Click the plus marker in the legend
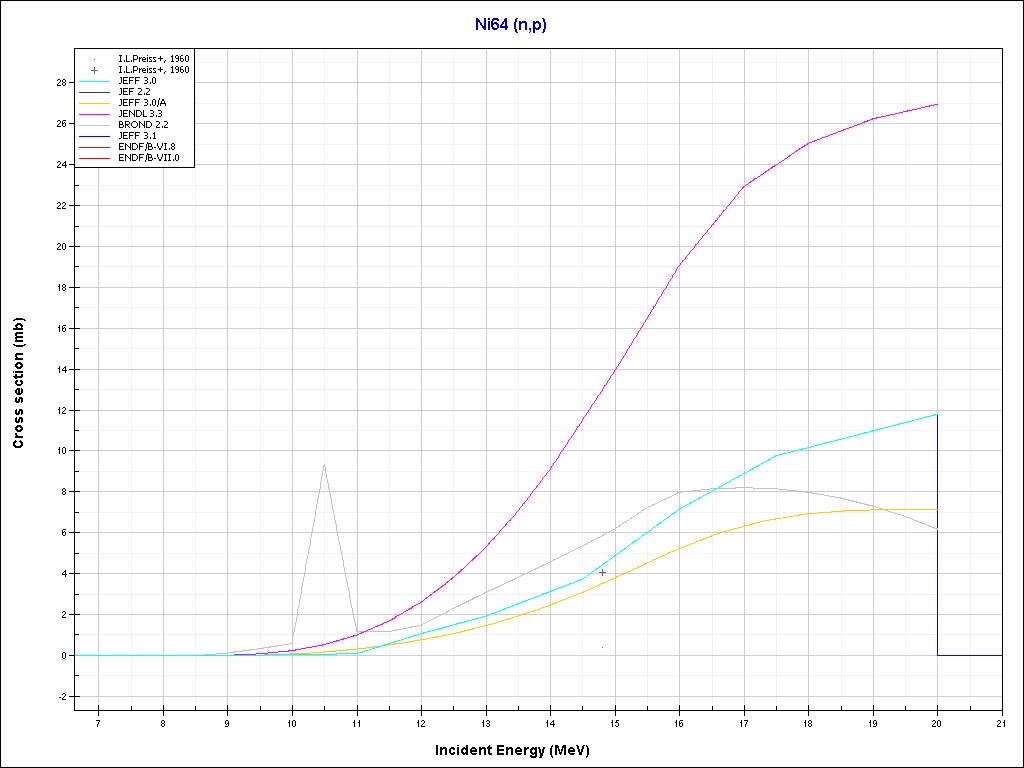This screenshot has width=1024, height=768. (x=95, y=70)
